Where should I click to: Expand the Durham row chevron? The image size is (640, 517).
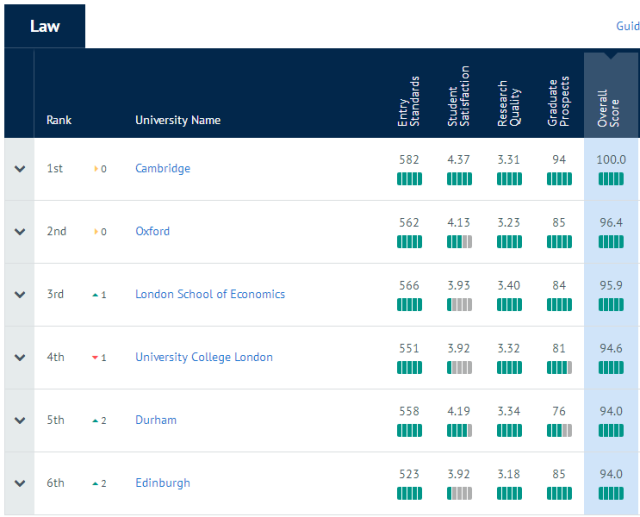point(20,420)
